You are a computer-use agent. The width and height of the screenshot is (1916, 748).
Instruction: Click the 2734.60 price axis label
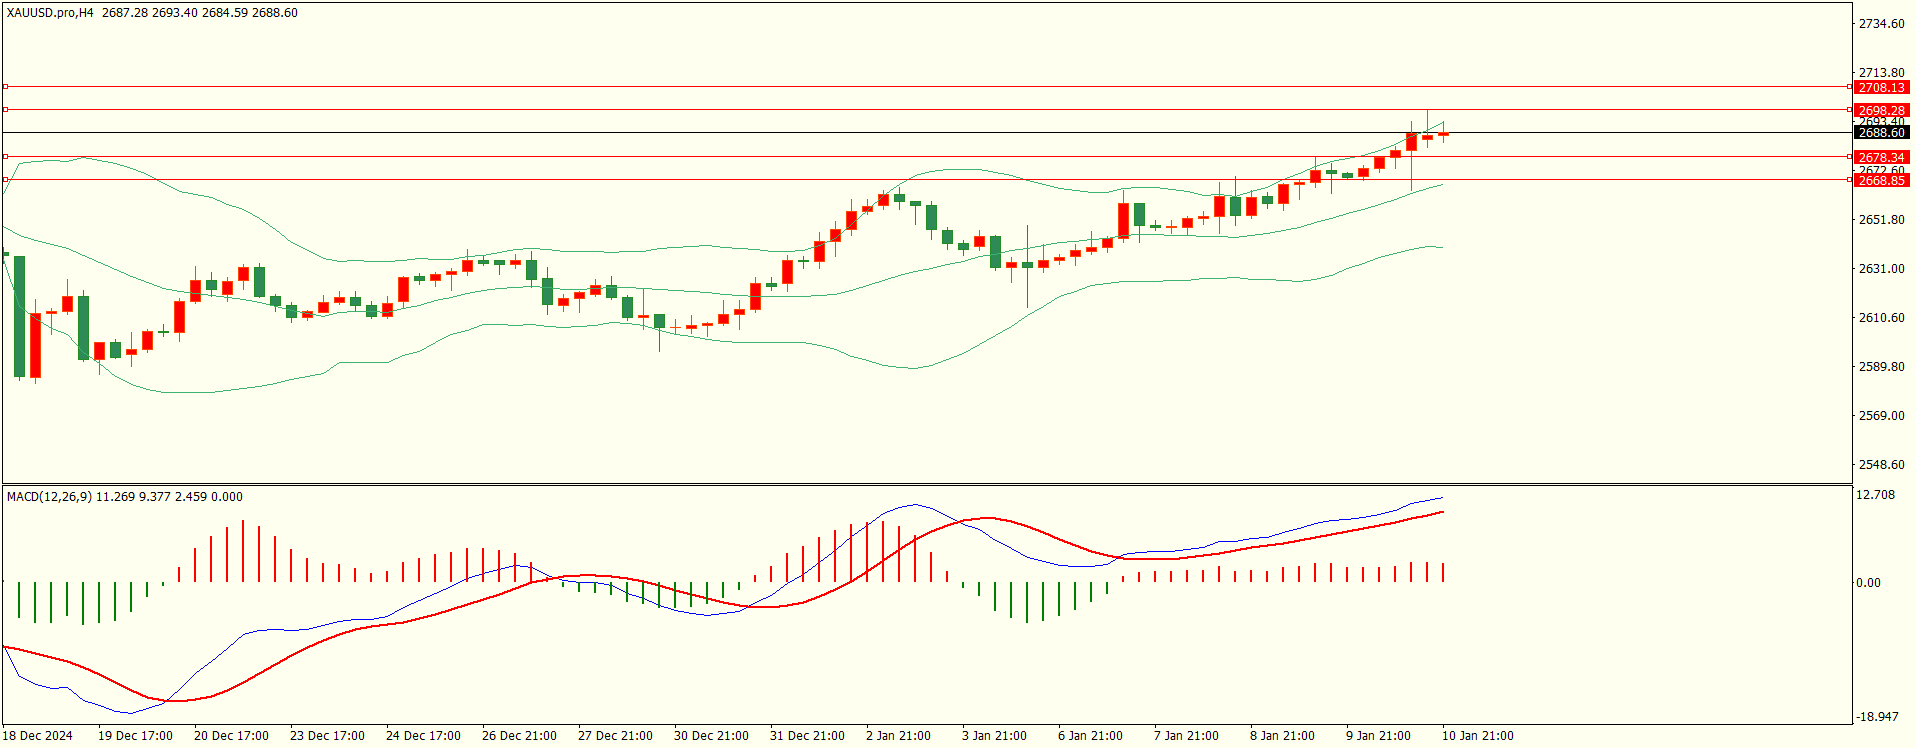coord(1881,24)
